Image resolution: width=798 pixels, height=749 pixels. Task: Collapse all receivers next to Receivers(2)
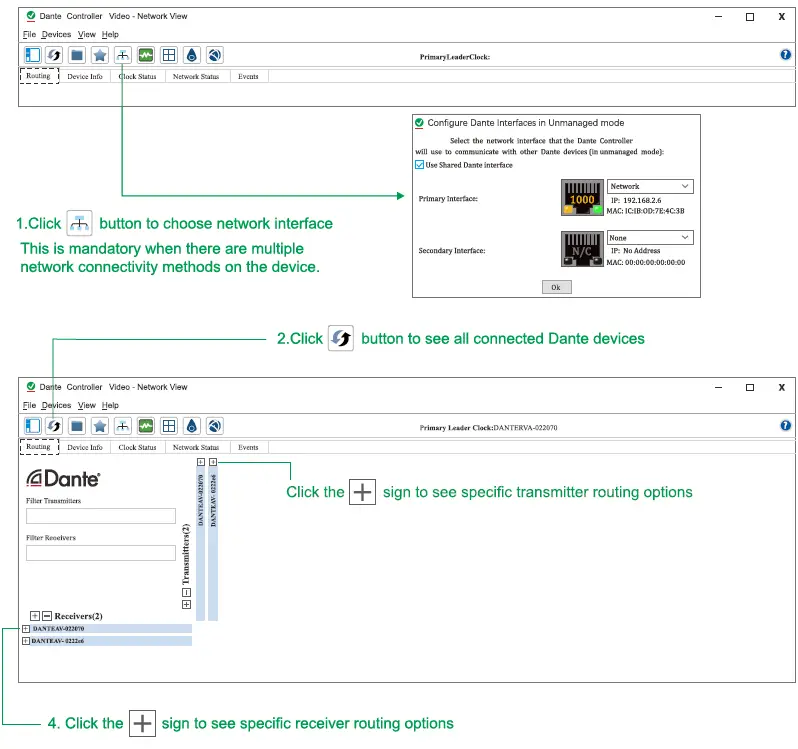coord(47,616)
